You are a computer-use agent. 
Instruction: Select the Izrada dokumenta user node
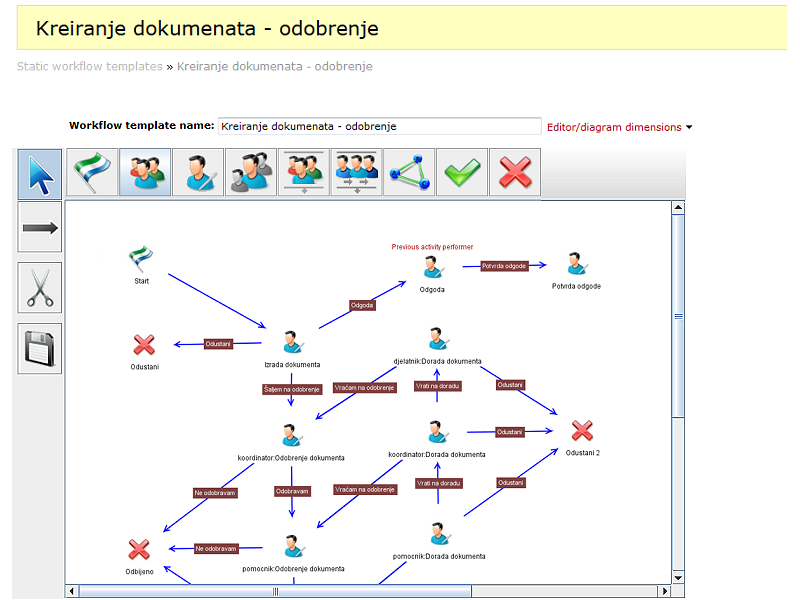(293, 342)
